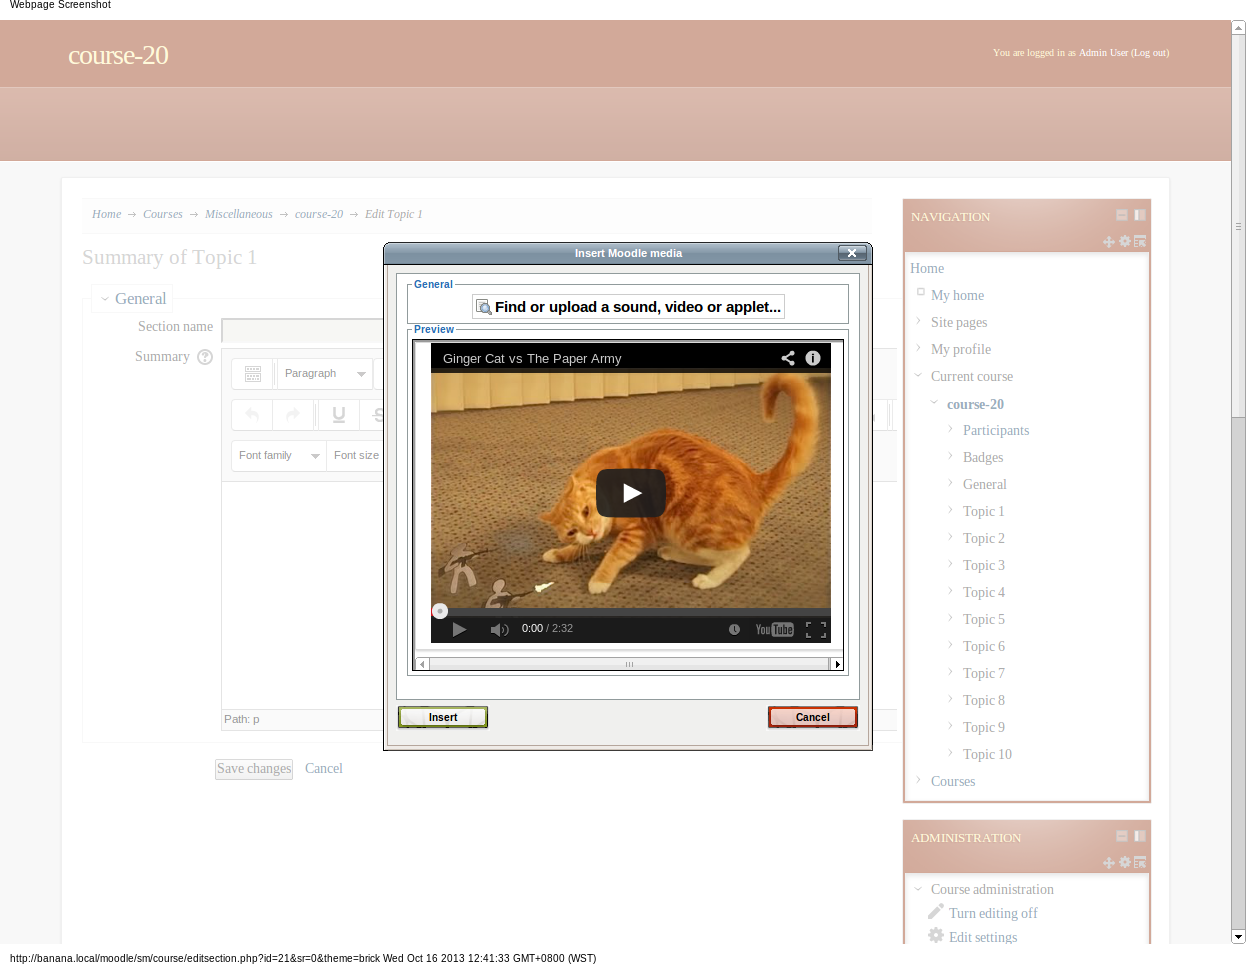Click the preview scrollbar left arrow

point(422,664)
